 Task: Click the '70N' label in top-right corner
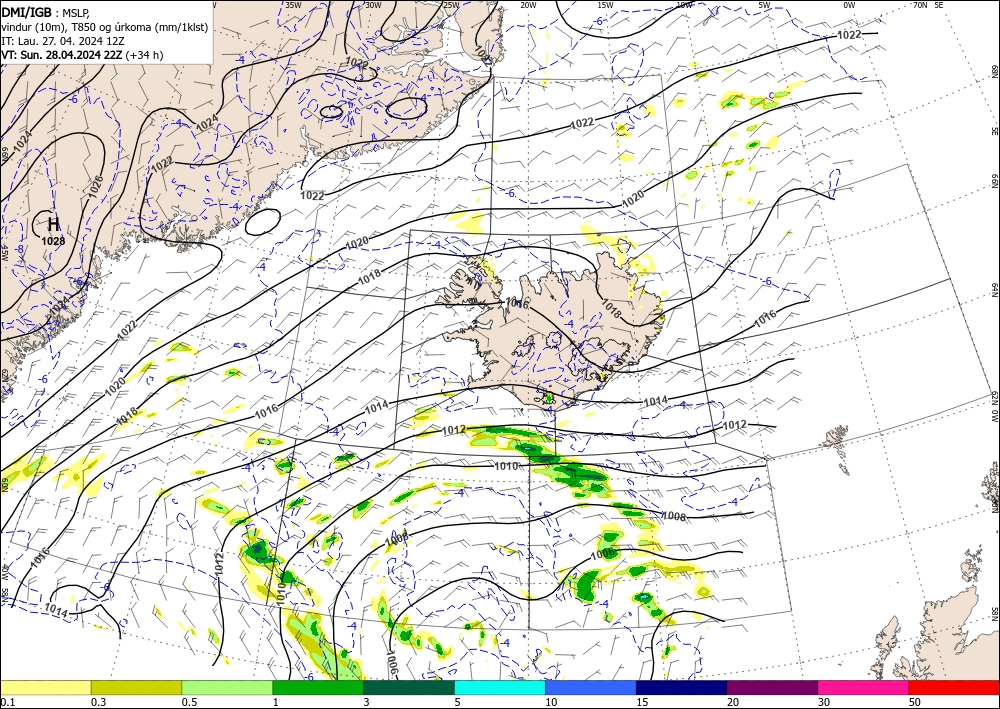pos(920,4)
